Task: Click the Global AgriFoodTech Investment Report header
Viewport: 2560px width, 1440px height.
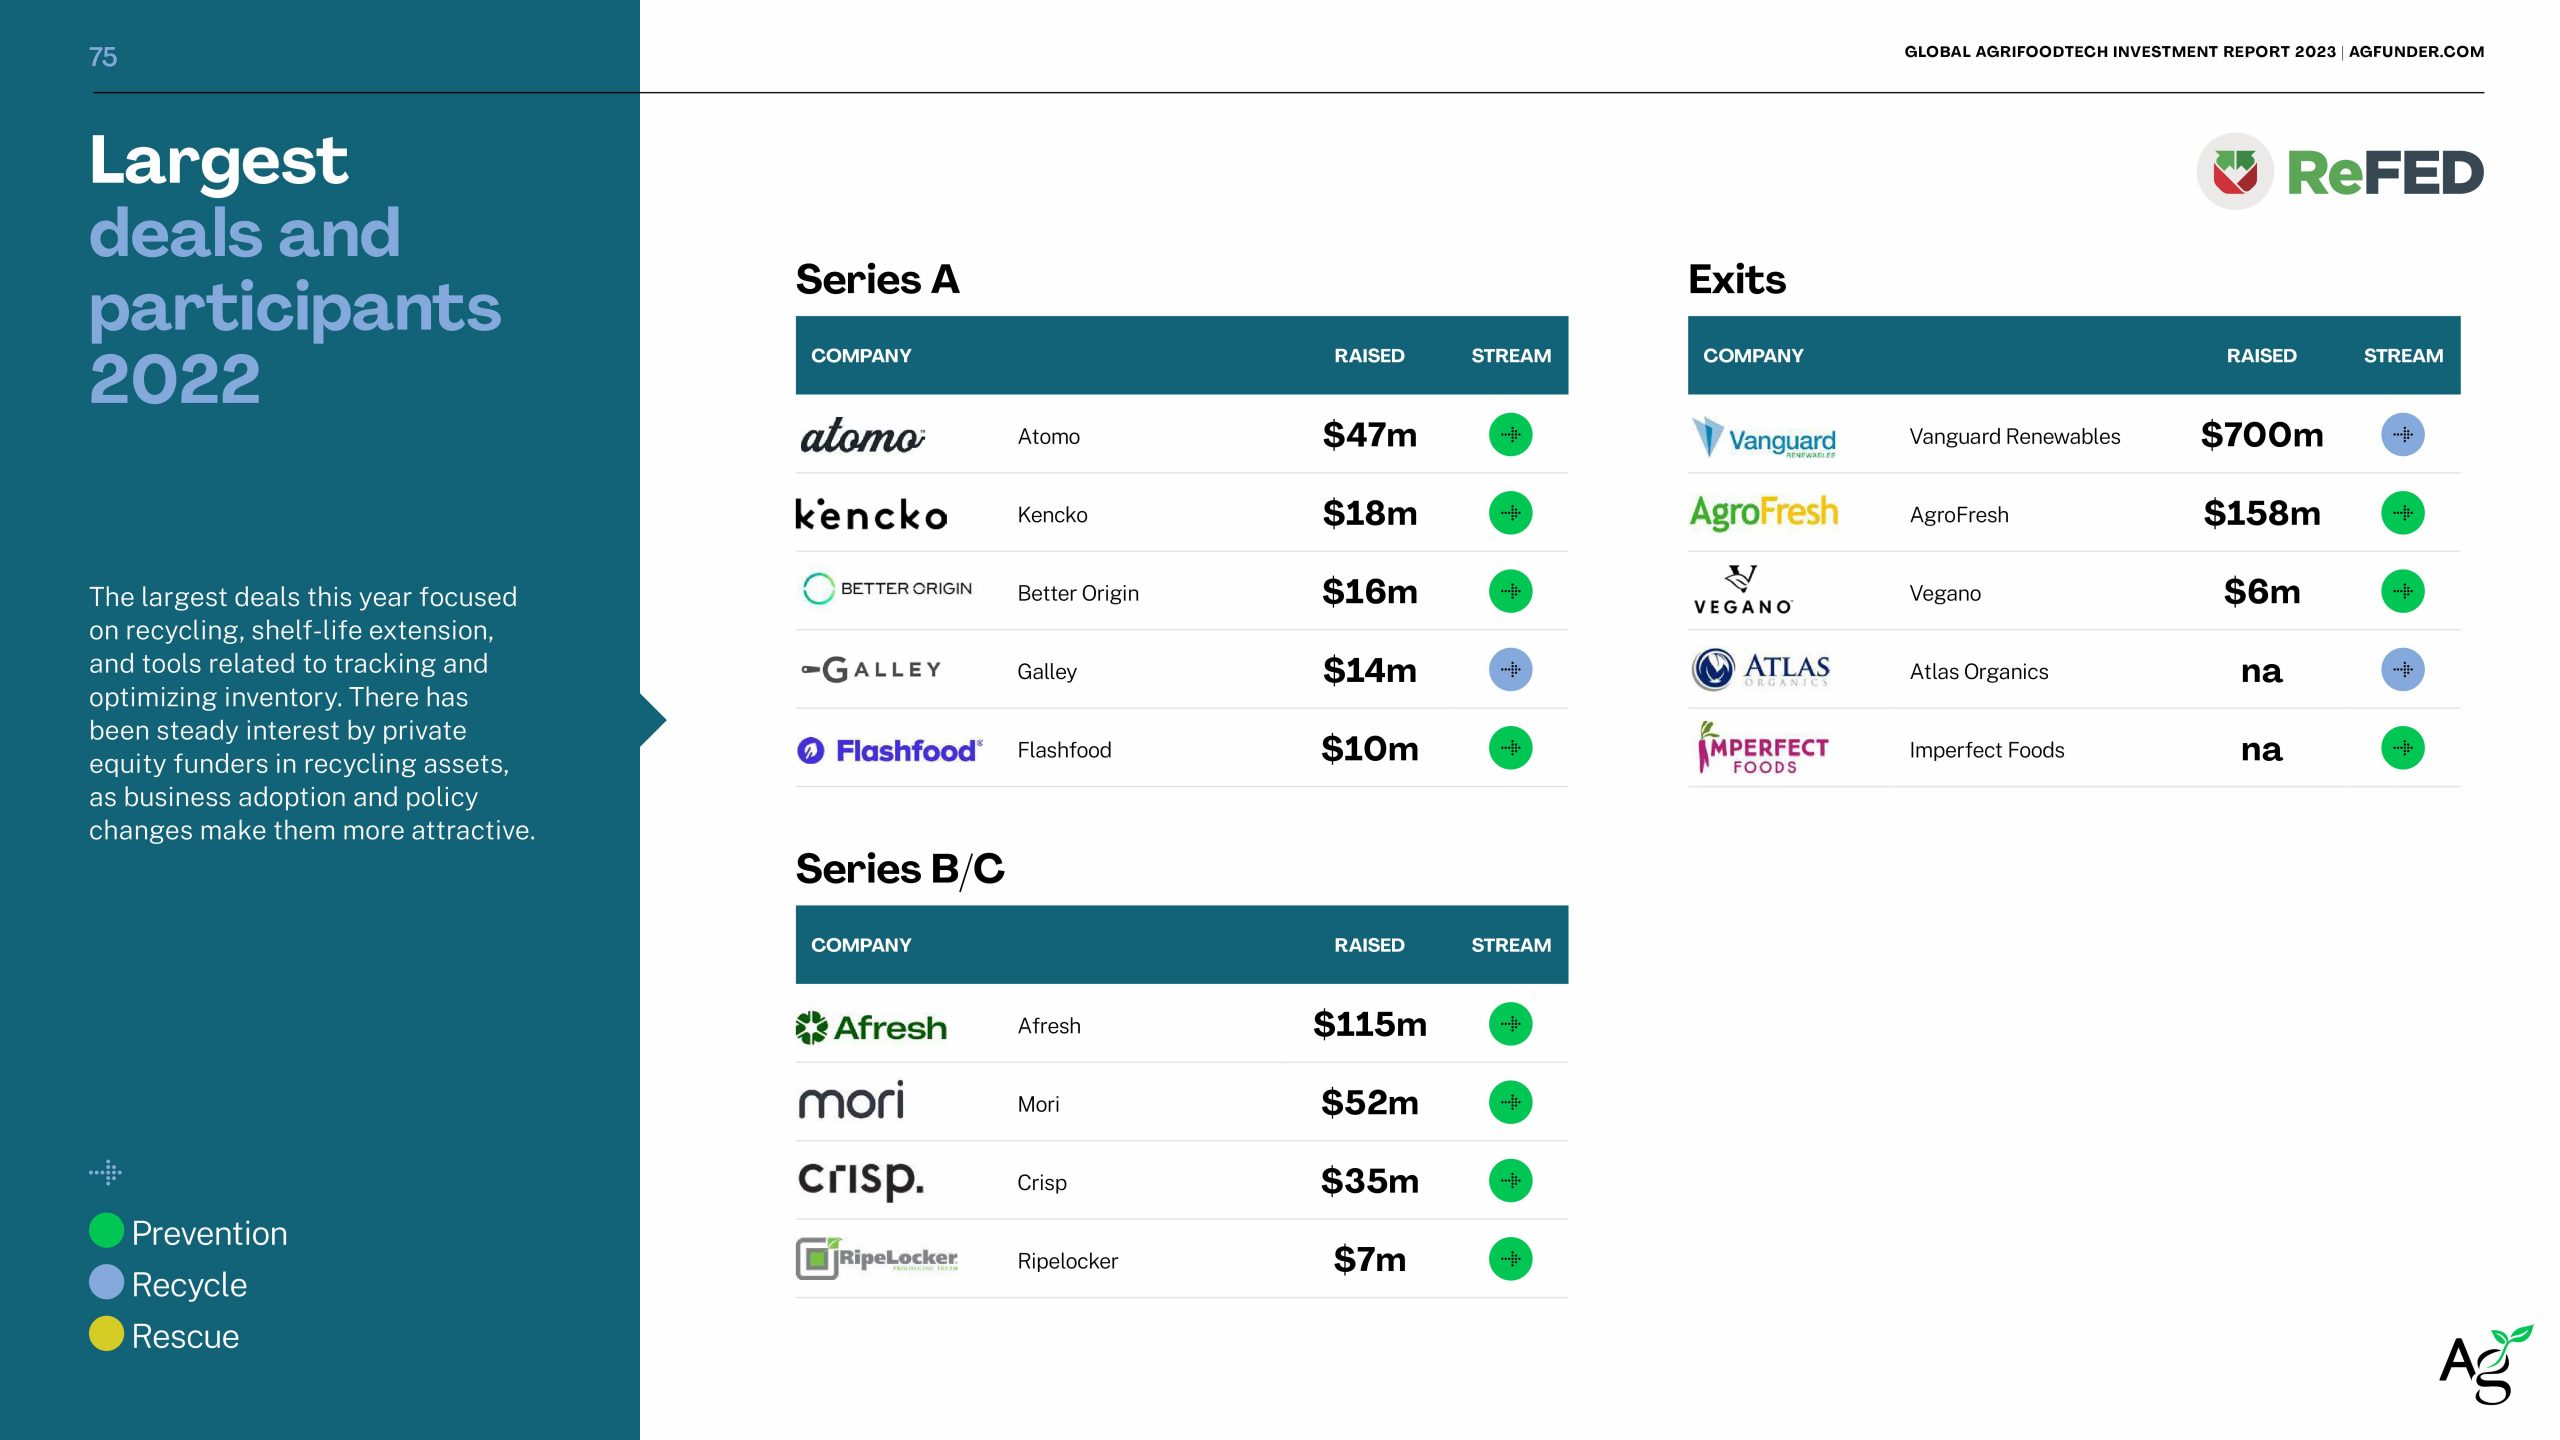Action: tap(2119, 52)
